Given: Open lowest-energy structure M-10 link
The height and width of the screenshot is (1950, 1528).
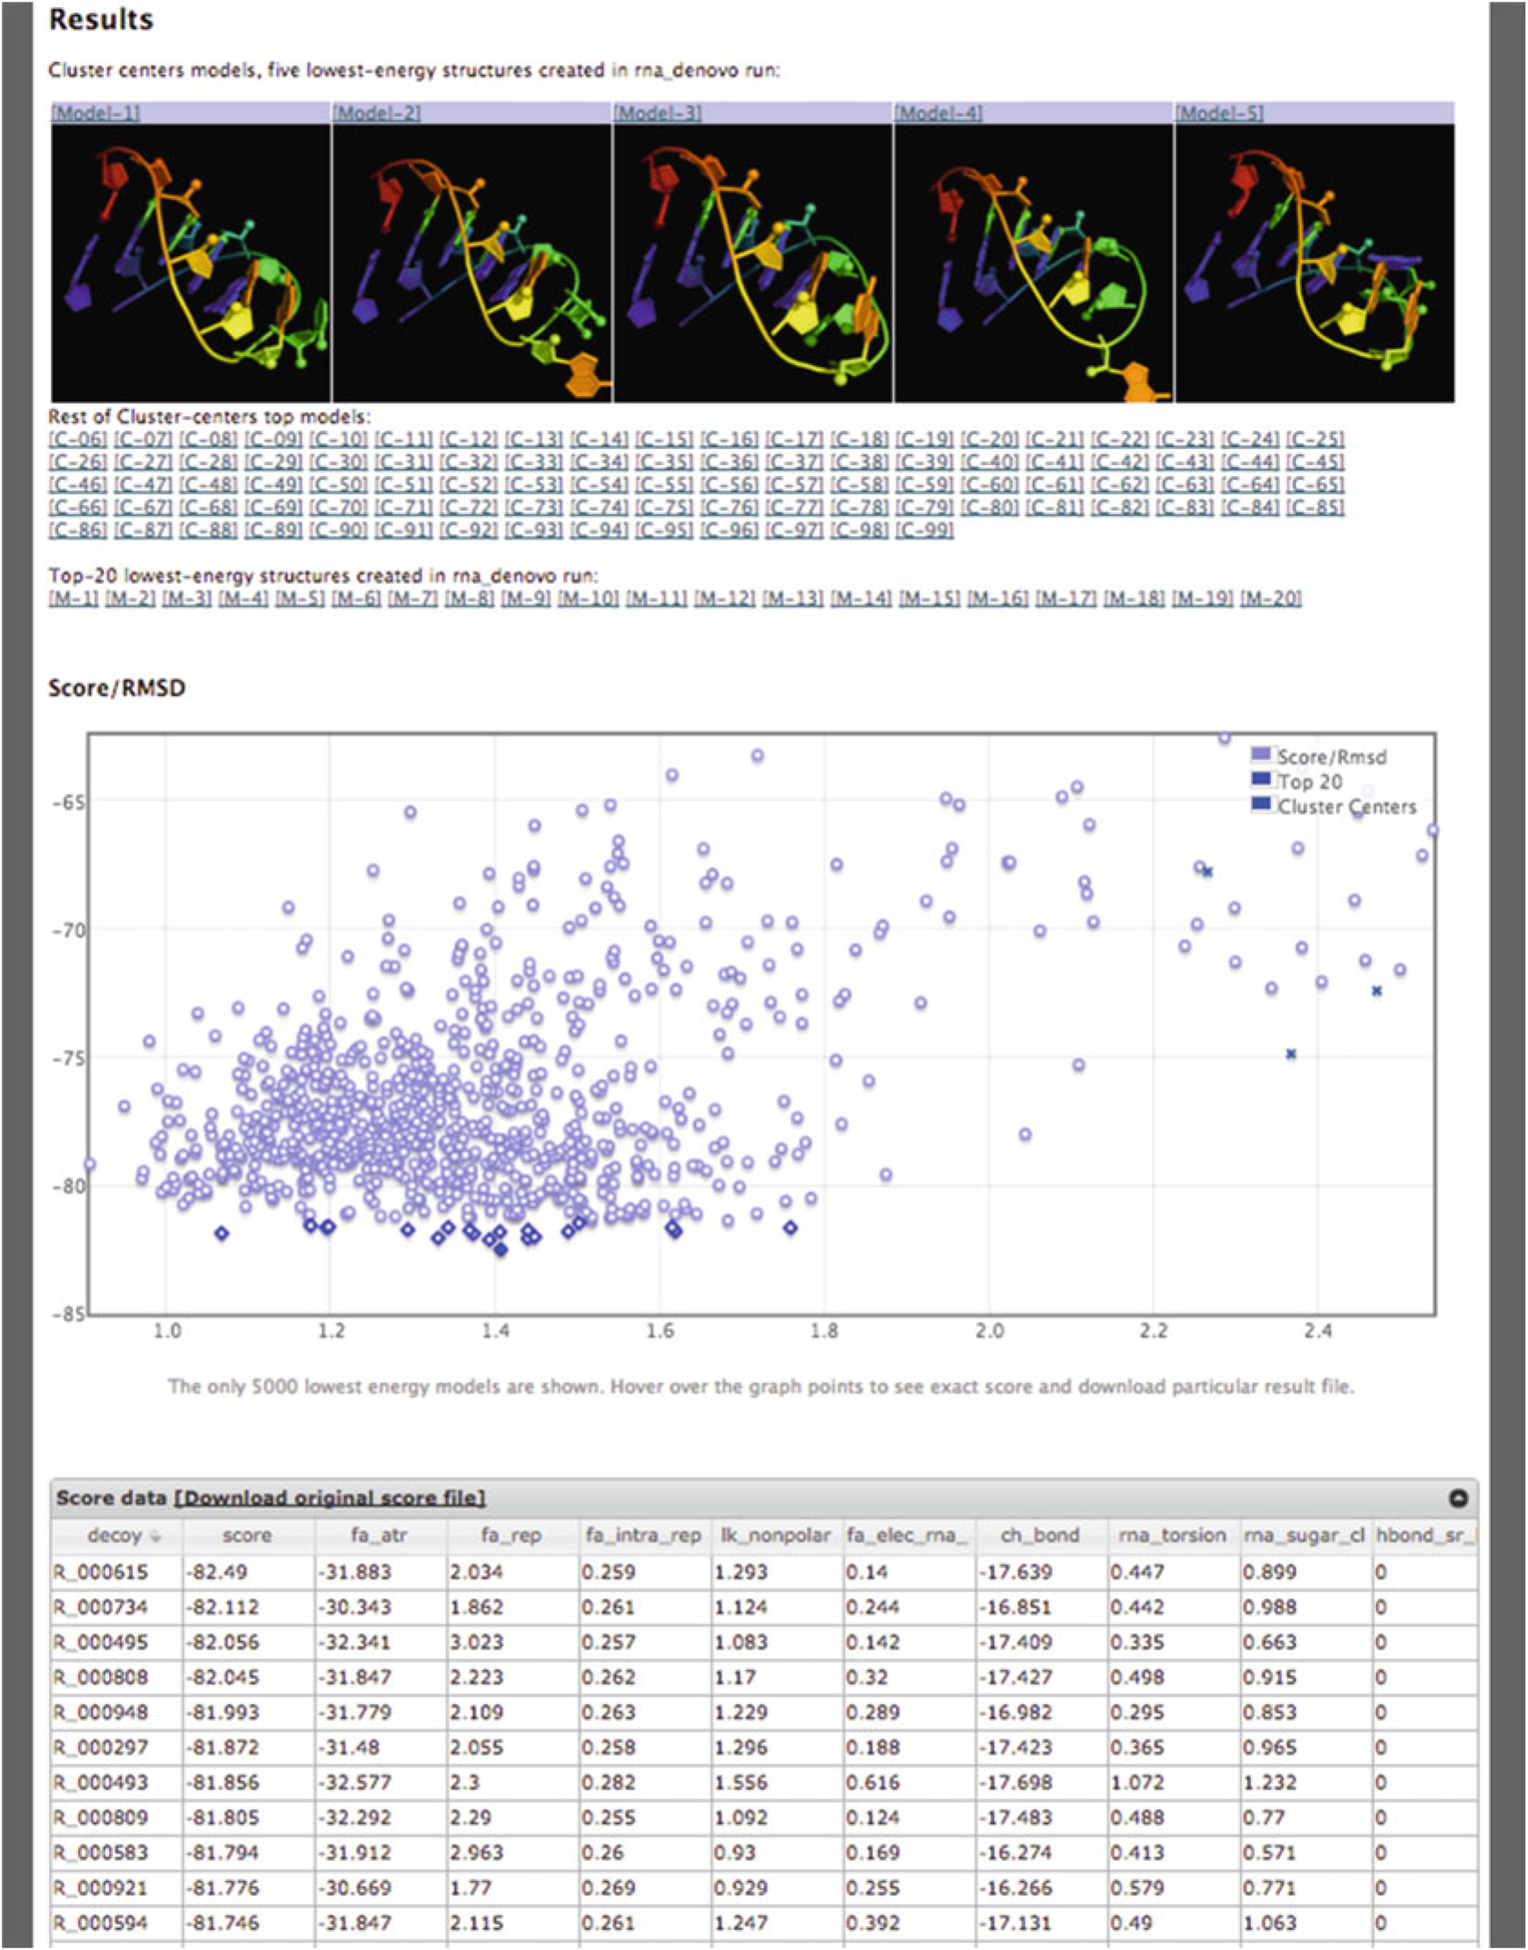Looking at the screenshot, I should [x=588, y=599].
